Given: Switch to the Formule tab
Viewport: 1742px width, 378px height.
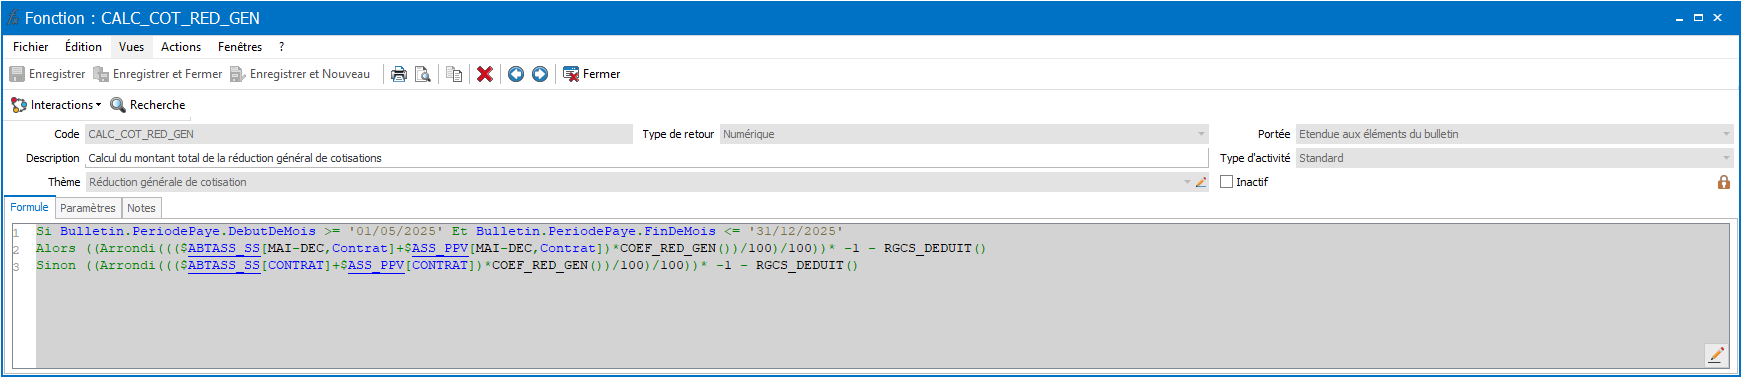Looking at the screenshot, I should tap(29, 207).
